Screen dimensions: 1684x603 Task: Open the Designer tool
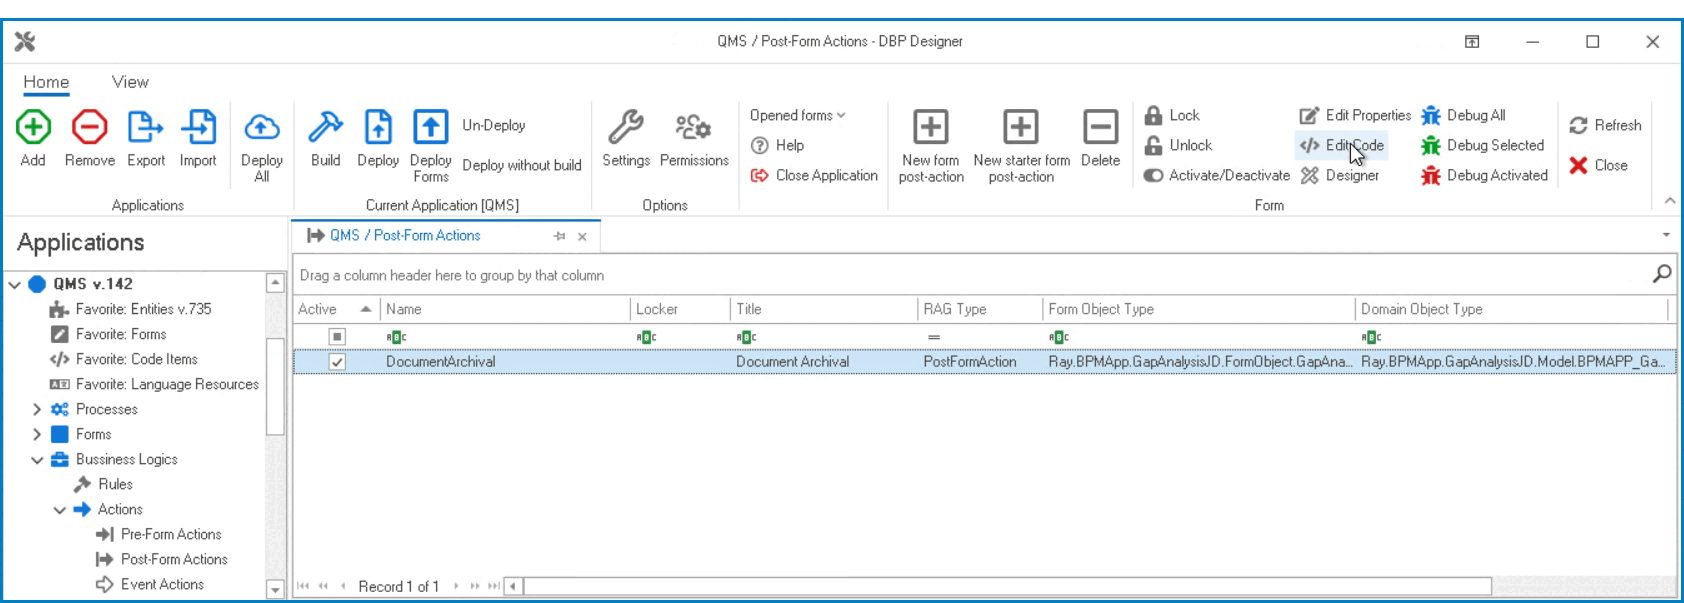pos(1339,175)
